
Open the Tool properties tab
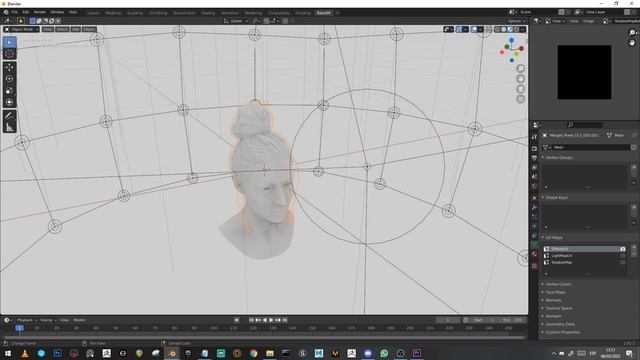534,137
